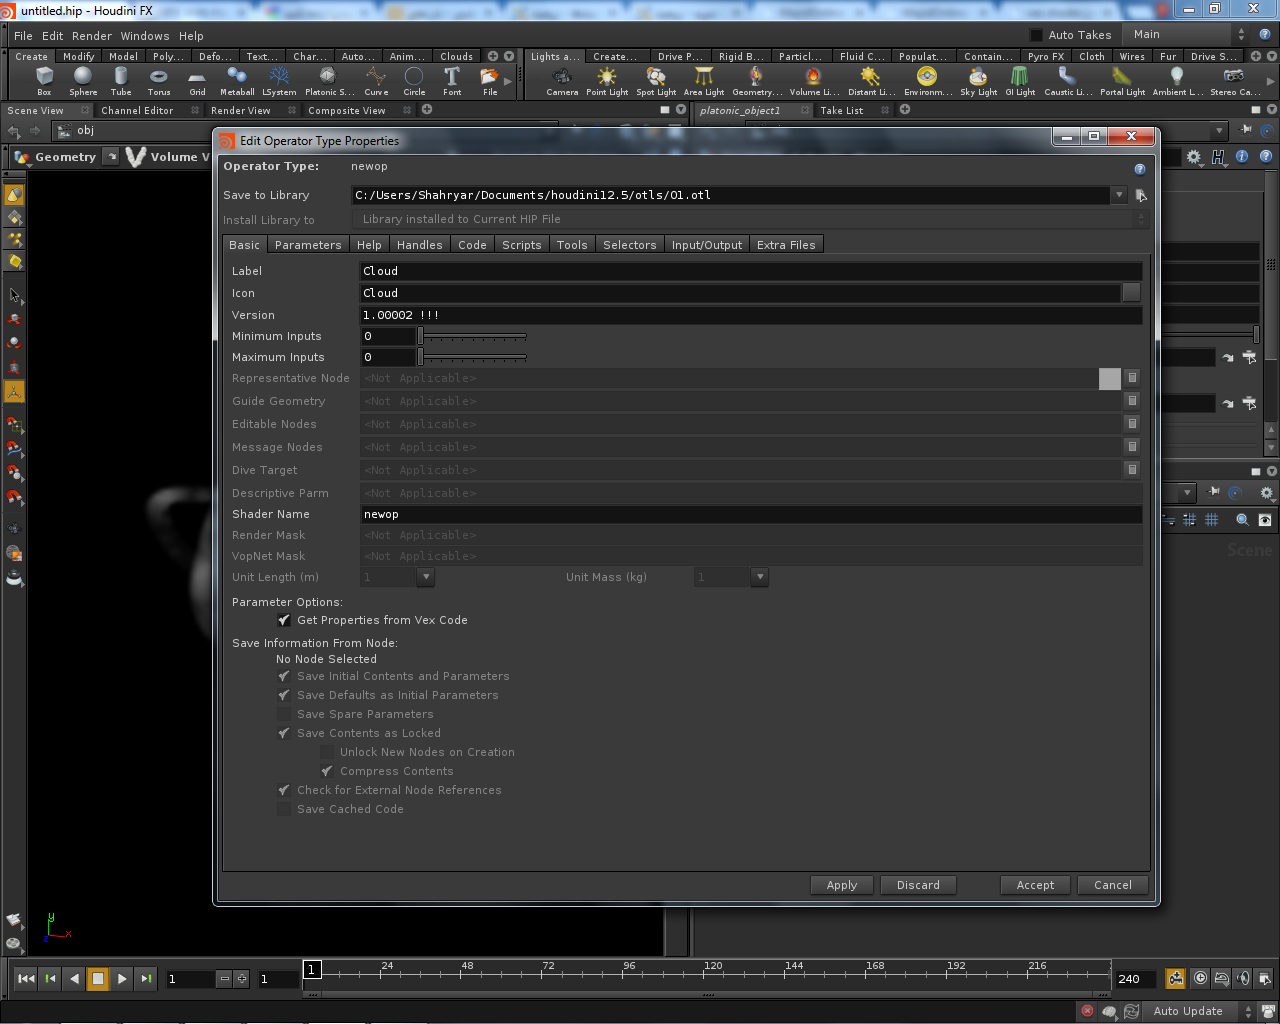Image resolution: width=1280 pixels, height=1024 pixels.
Task: Open the Unit Length dropdown
Action: (425, 577)
